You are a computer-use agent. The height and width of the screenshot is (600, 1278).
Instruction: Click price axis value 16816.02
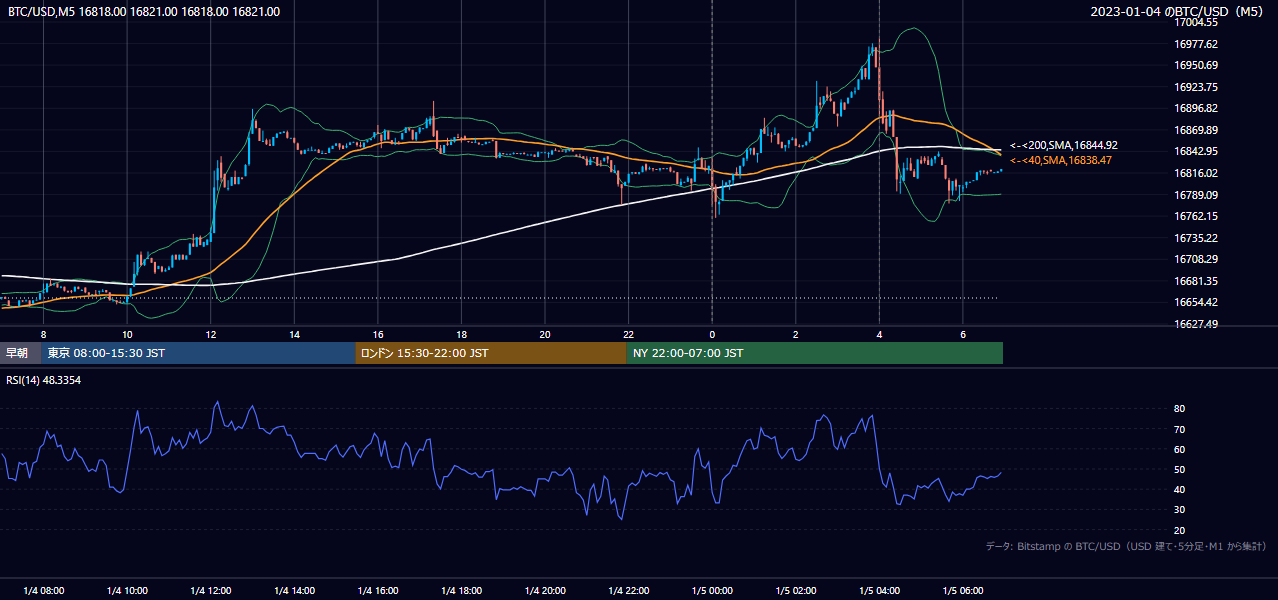(x=1196, y=173)
